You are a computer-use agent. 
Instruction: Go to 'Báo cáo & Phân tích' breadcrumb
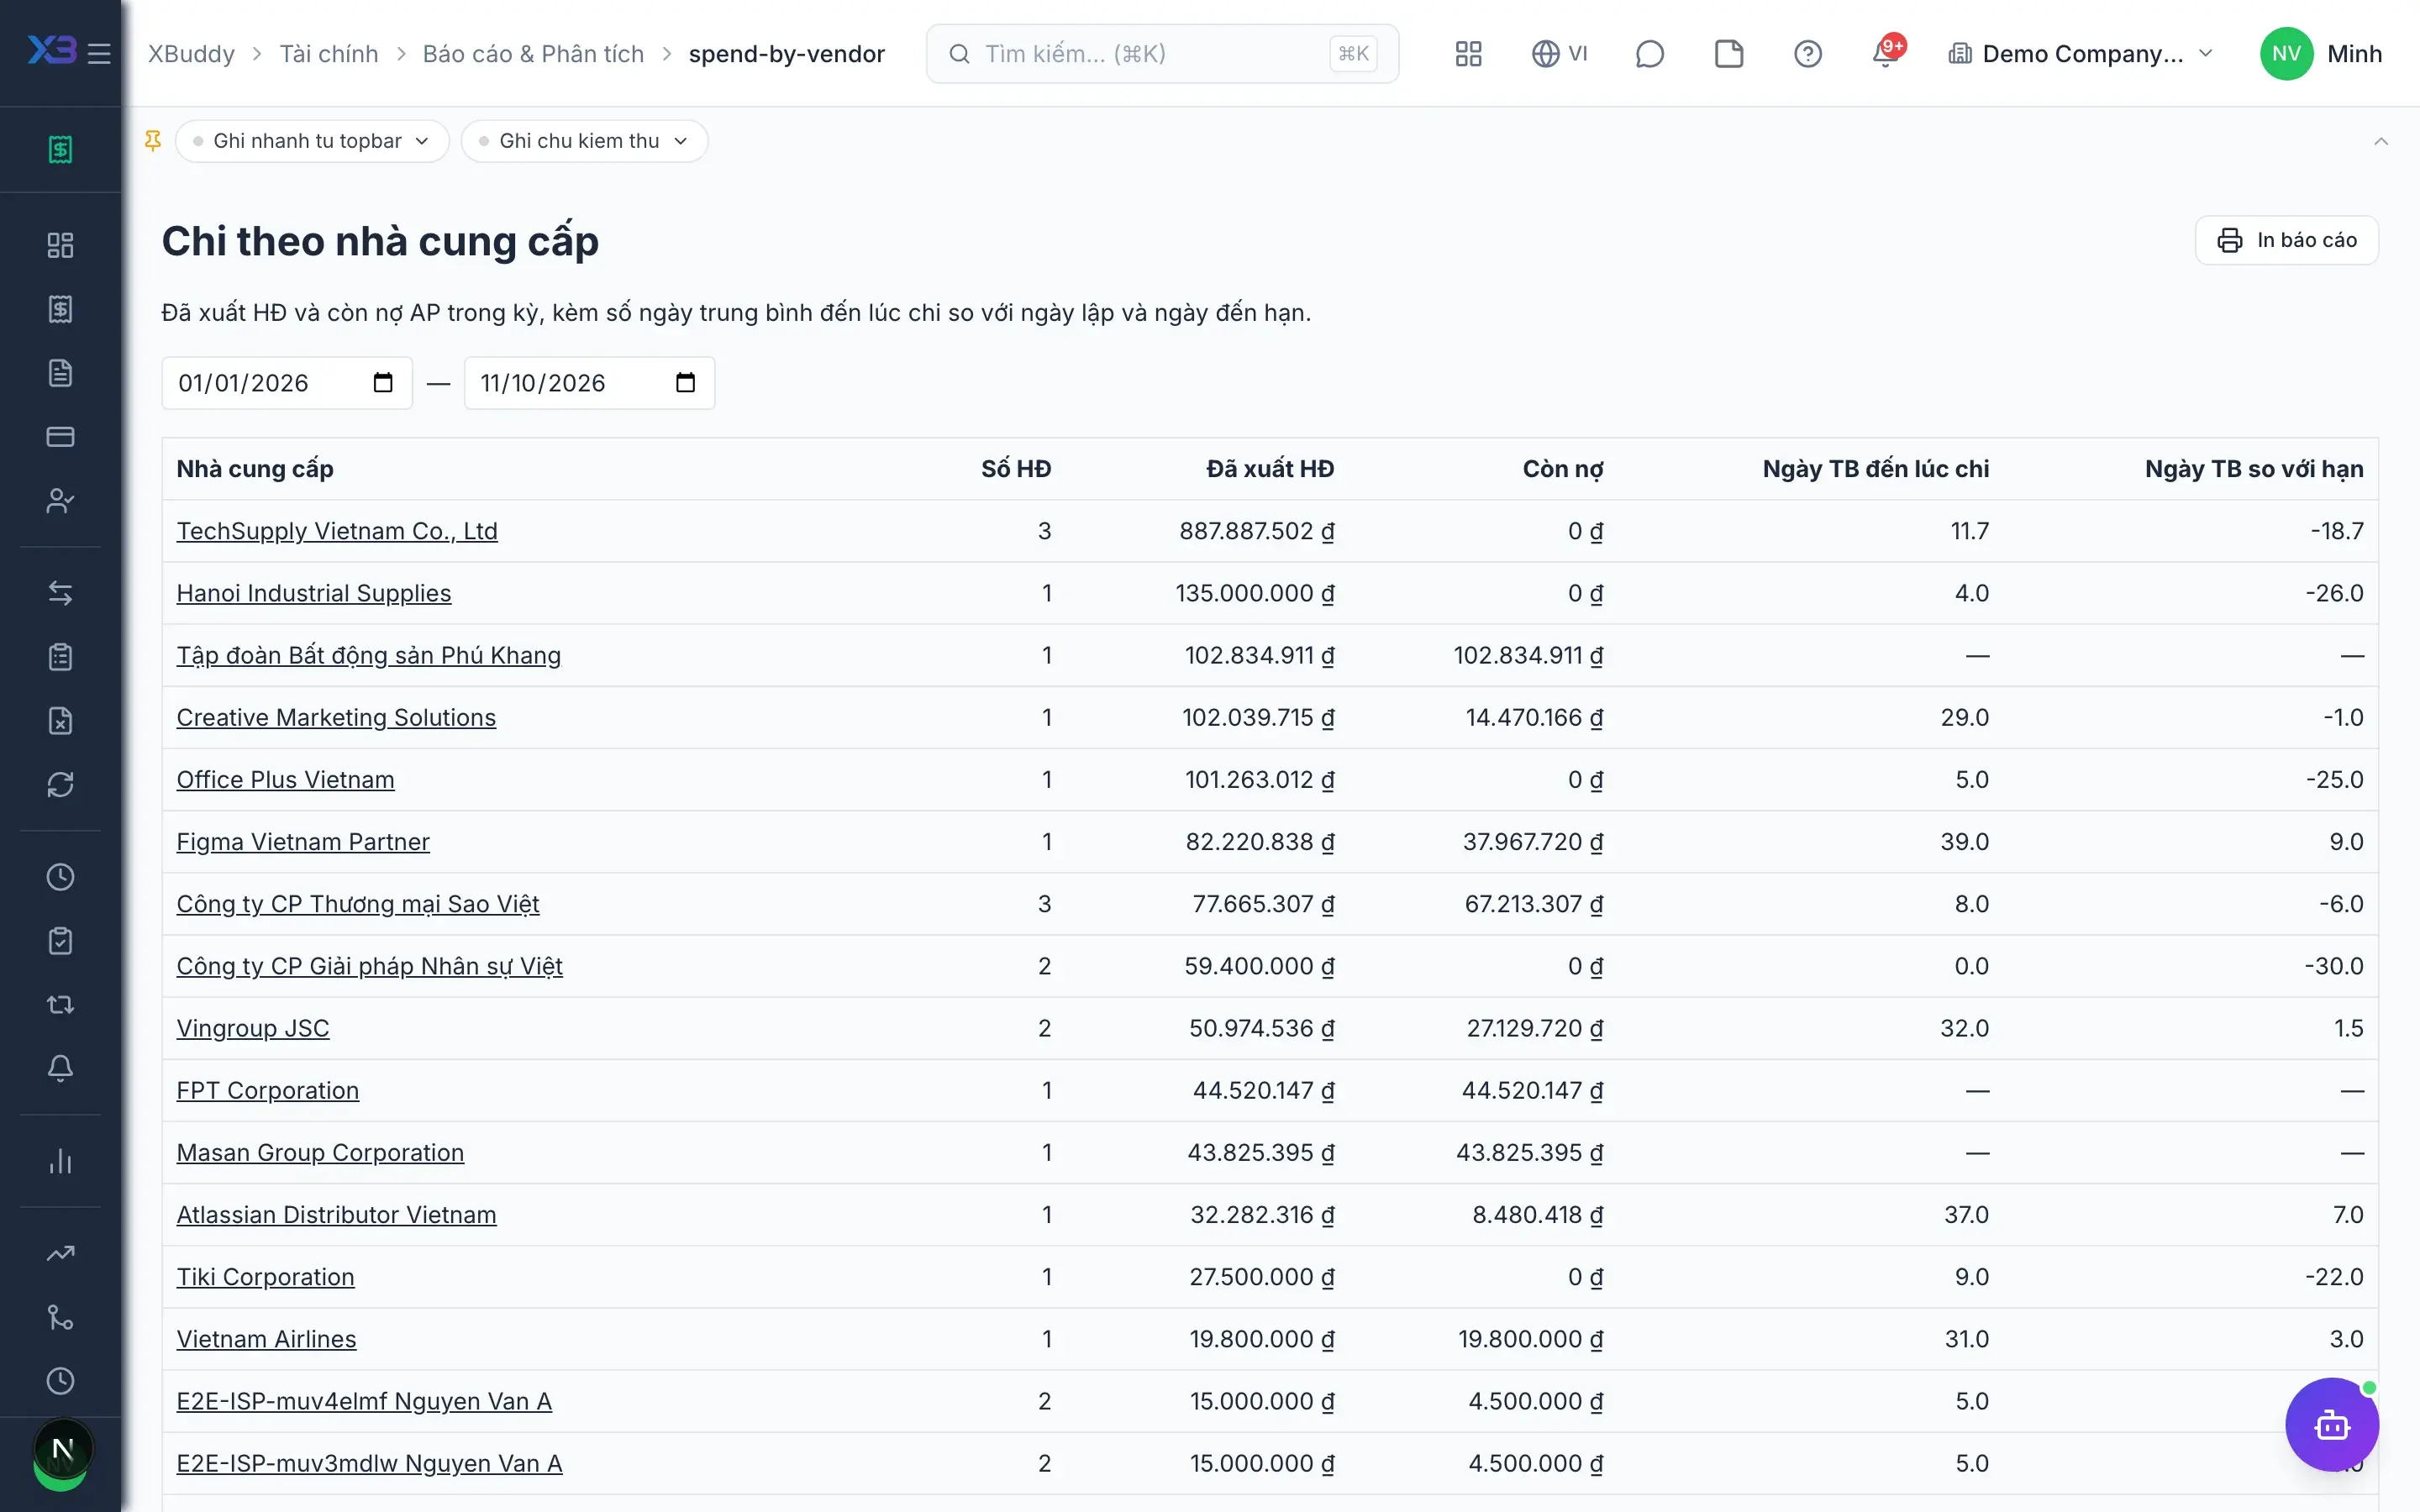point(533,54)
